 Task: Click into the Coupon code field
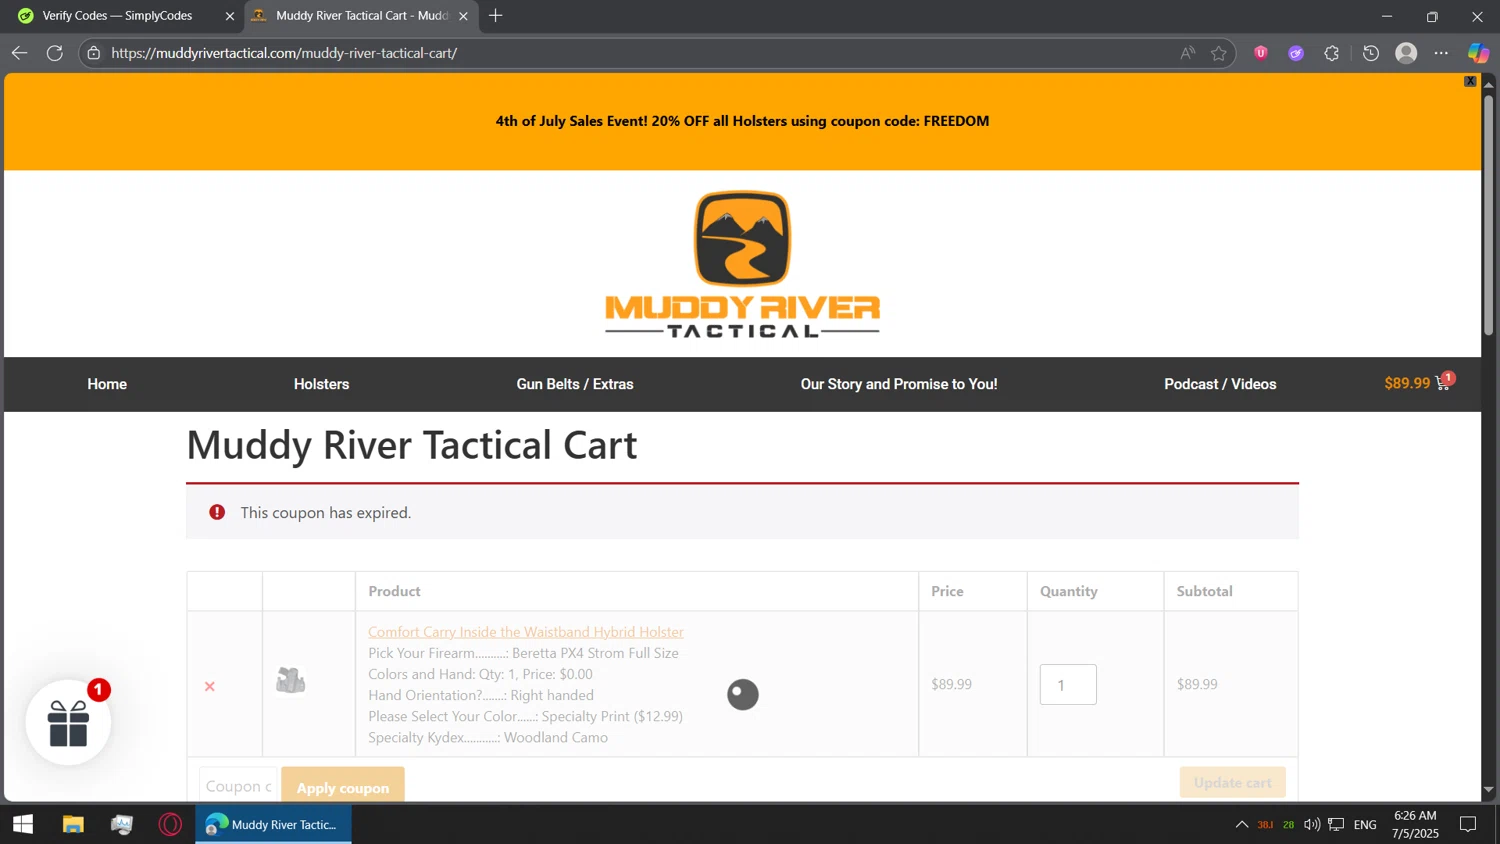(x=238, y=785)
